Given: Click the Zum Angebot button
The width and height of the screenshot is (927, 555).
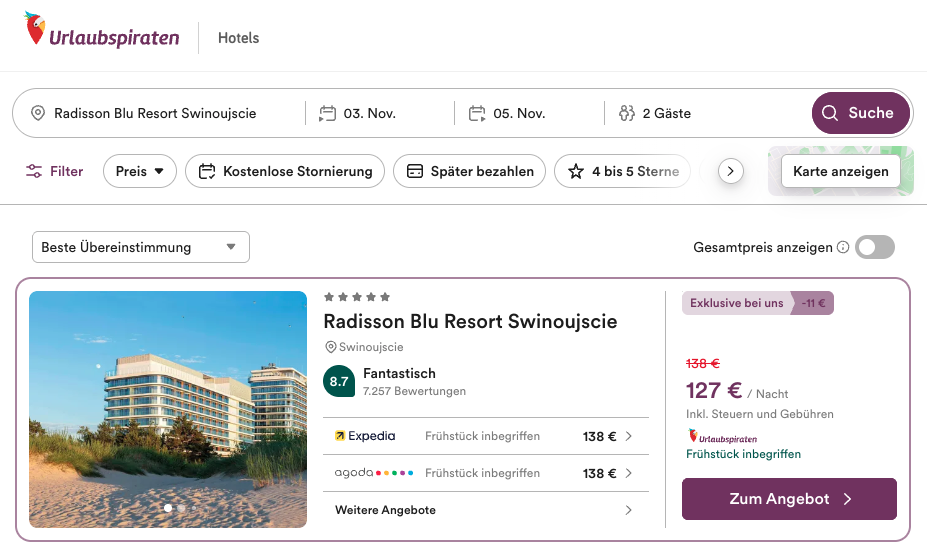Looking at the screenshot, I should coord(789,499).
